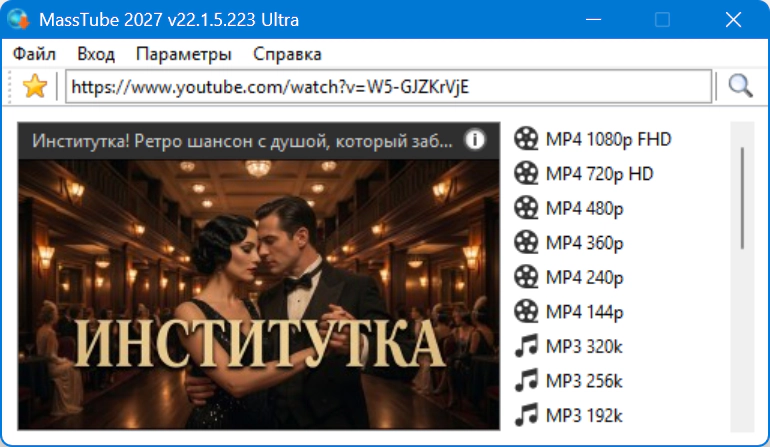Click the music note icon beside MP3 192k
Screen dimensions: 770x447
tap(526, 416)
